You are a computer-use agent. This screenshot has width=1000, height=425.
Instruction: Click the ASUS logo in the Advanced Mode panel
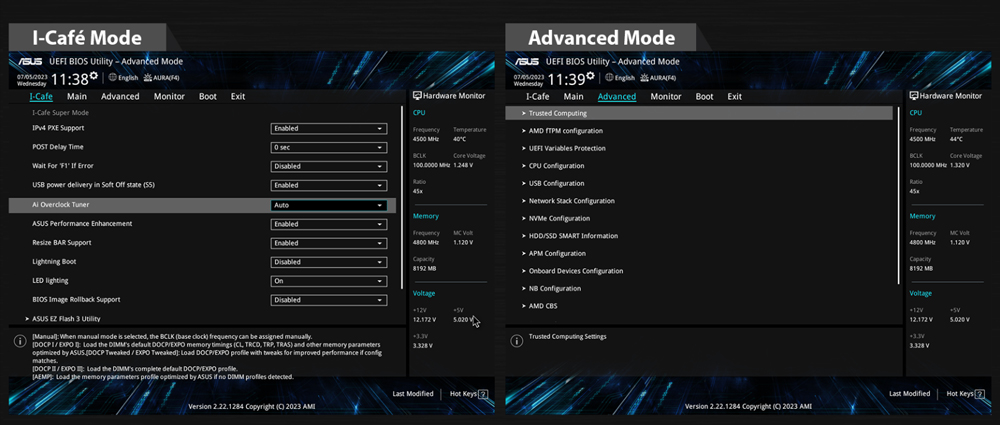(530, 62)
